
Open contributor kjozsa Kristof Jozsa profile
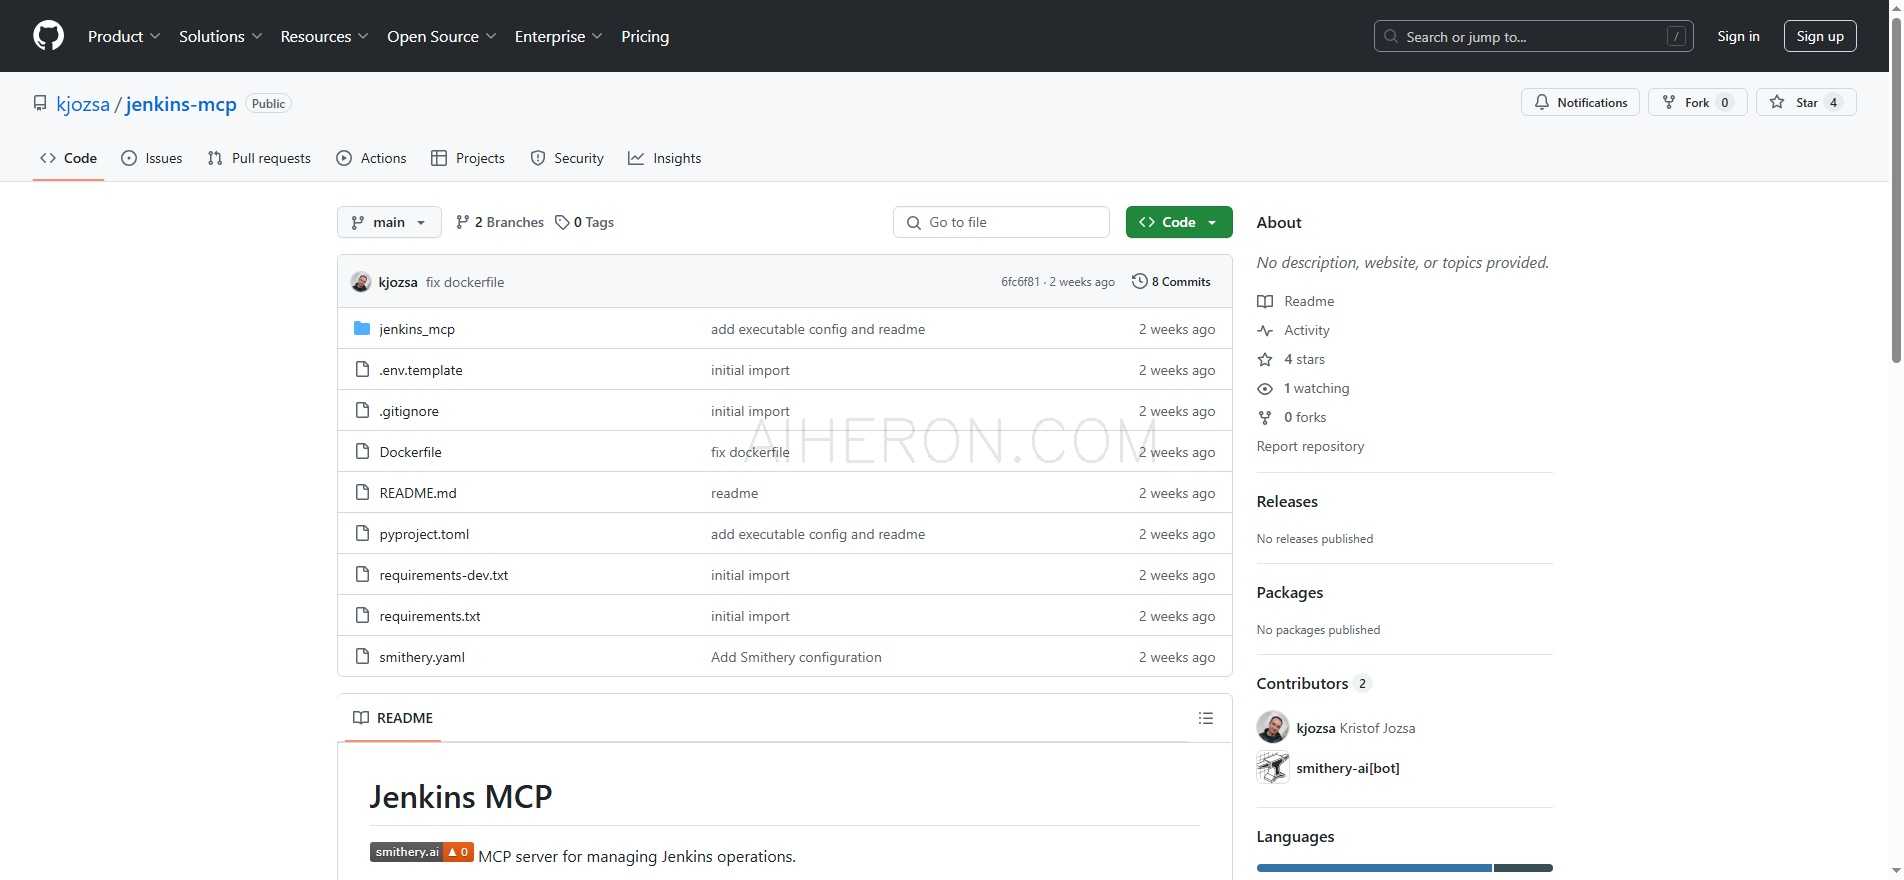1355,728
